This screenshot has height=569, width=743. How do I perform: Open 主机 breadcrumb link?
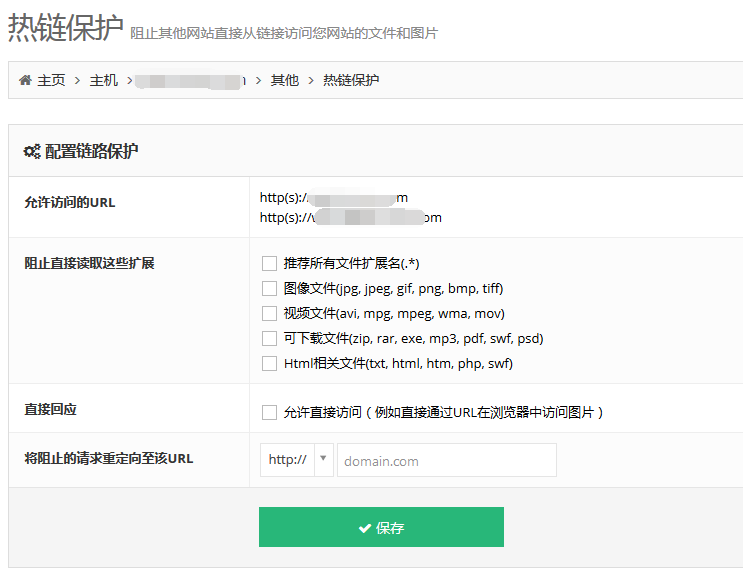(103, 80)
